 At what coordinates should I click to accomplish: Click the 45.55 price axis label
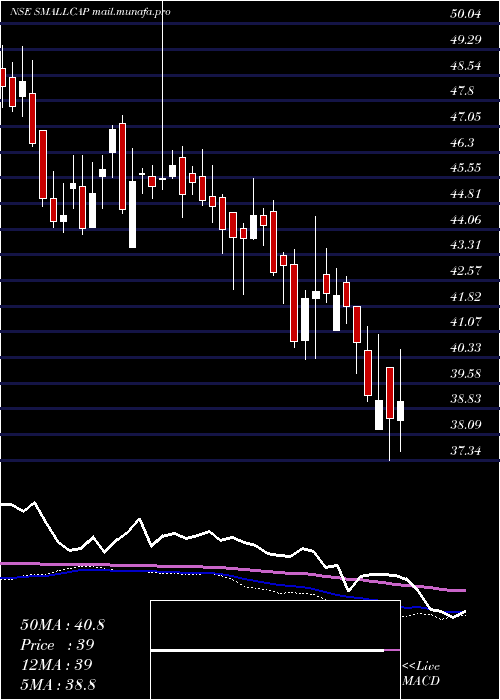(466, 168)
